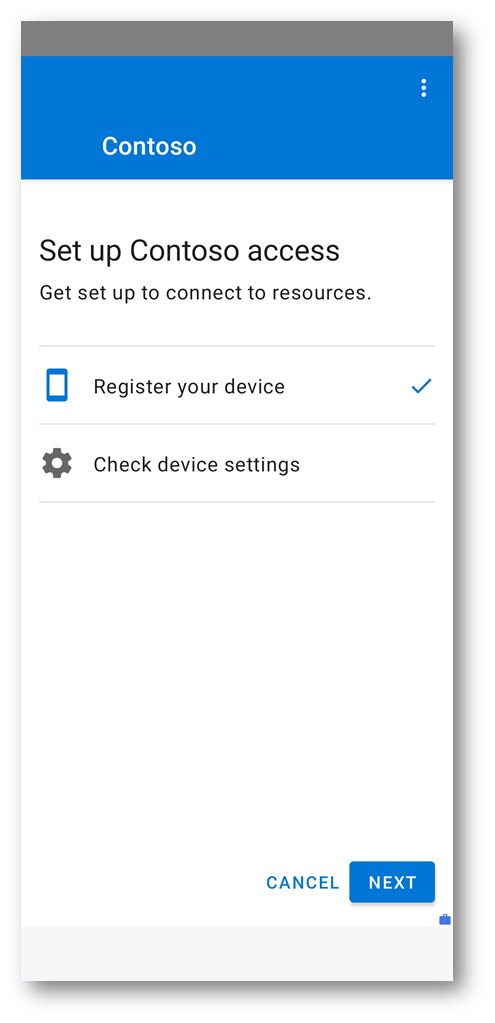495x1023 pixels.
Task: Select the Register your device step
Action: tap(237, 386)
